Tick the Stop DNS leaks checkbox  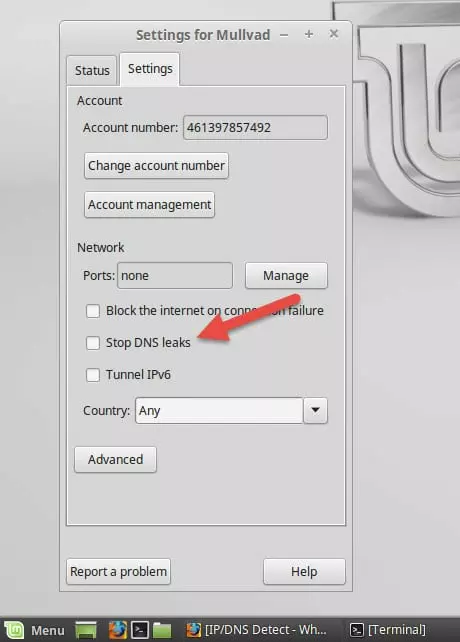point(93,343)
